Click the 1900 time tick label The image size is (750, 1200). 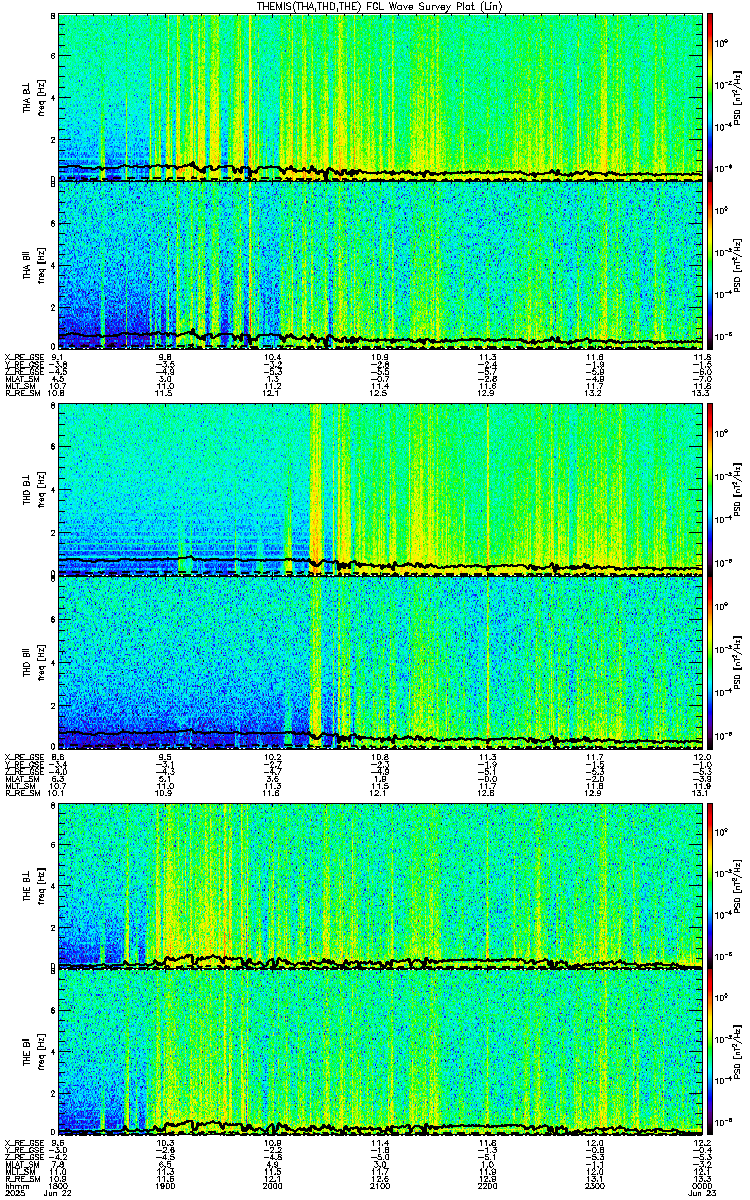click(x=166, y=1185)
